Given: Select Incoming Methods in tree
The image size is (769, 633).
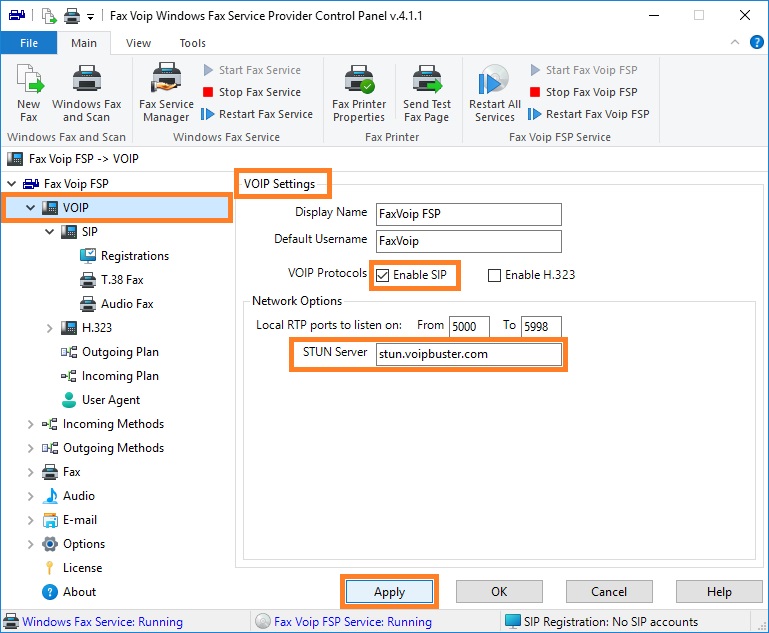Looking at the screenshot, I should [103, 424].
